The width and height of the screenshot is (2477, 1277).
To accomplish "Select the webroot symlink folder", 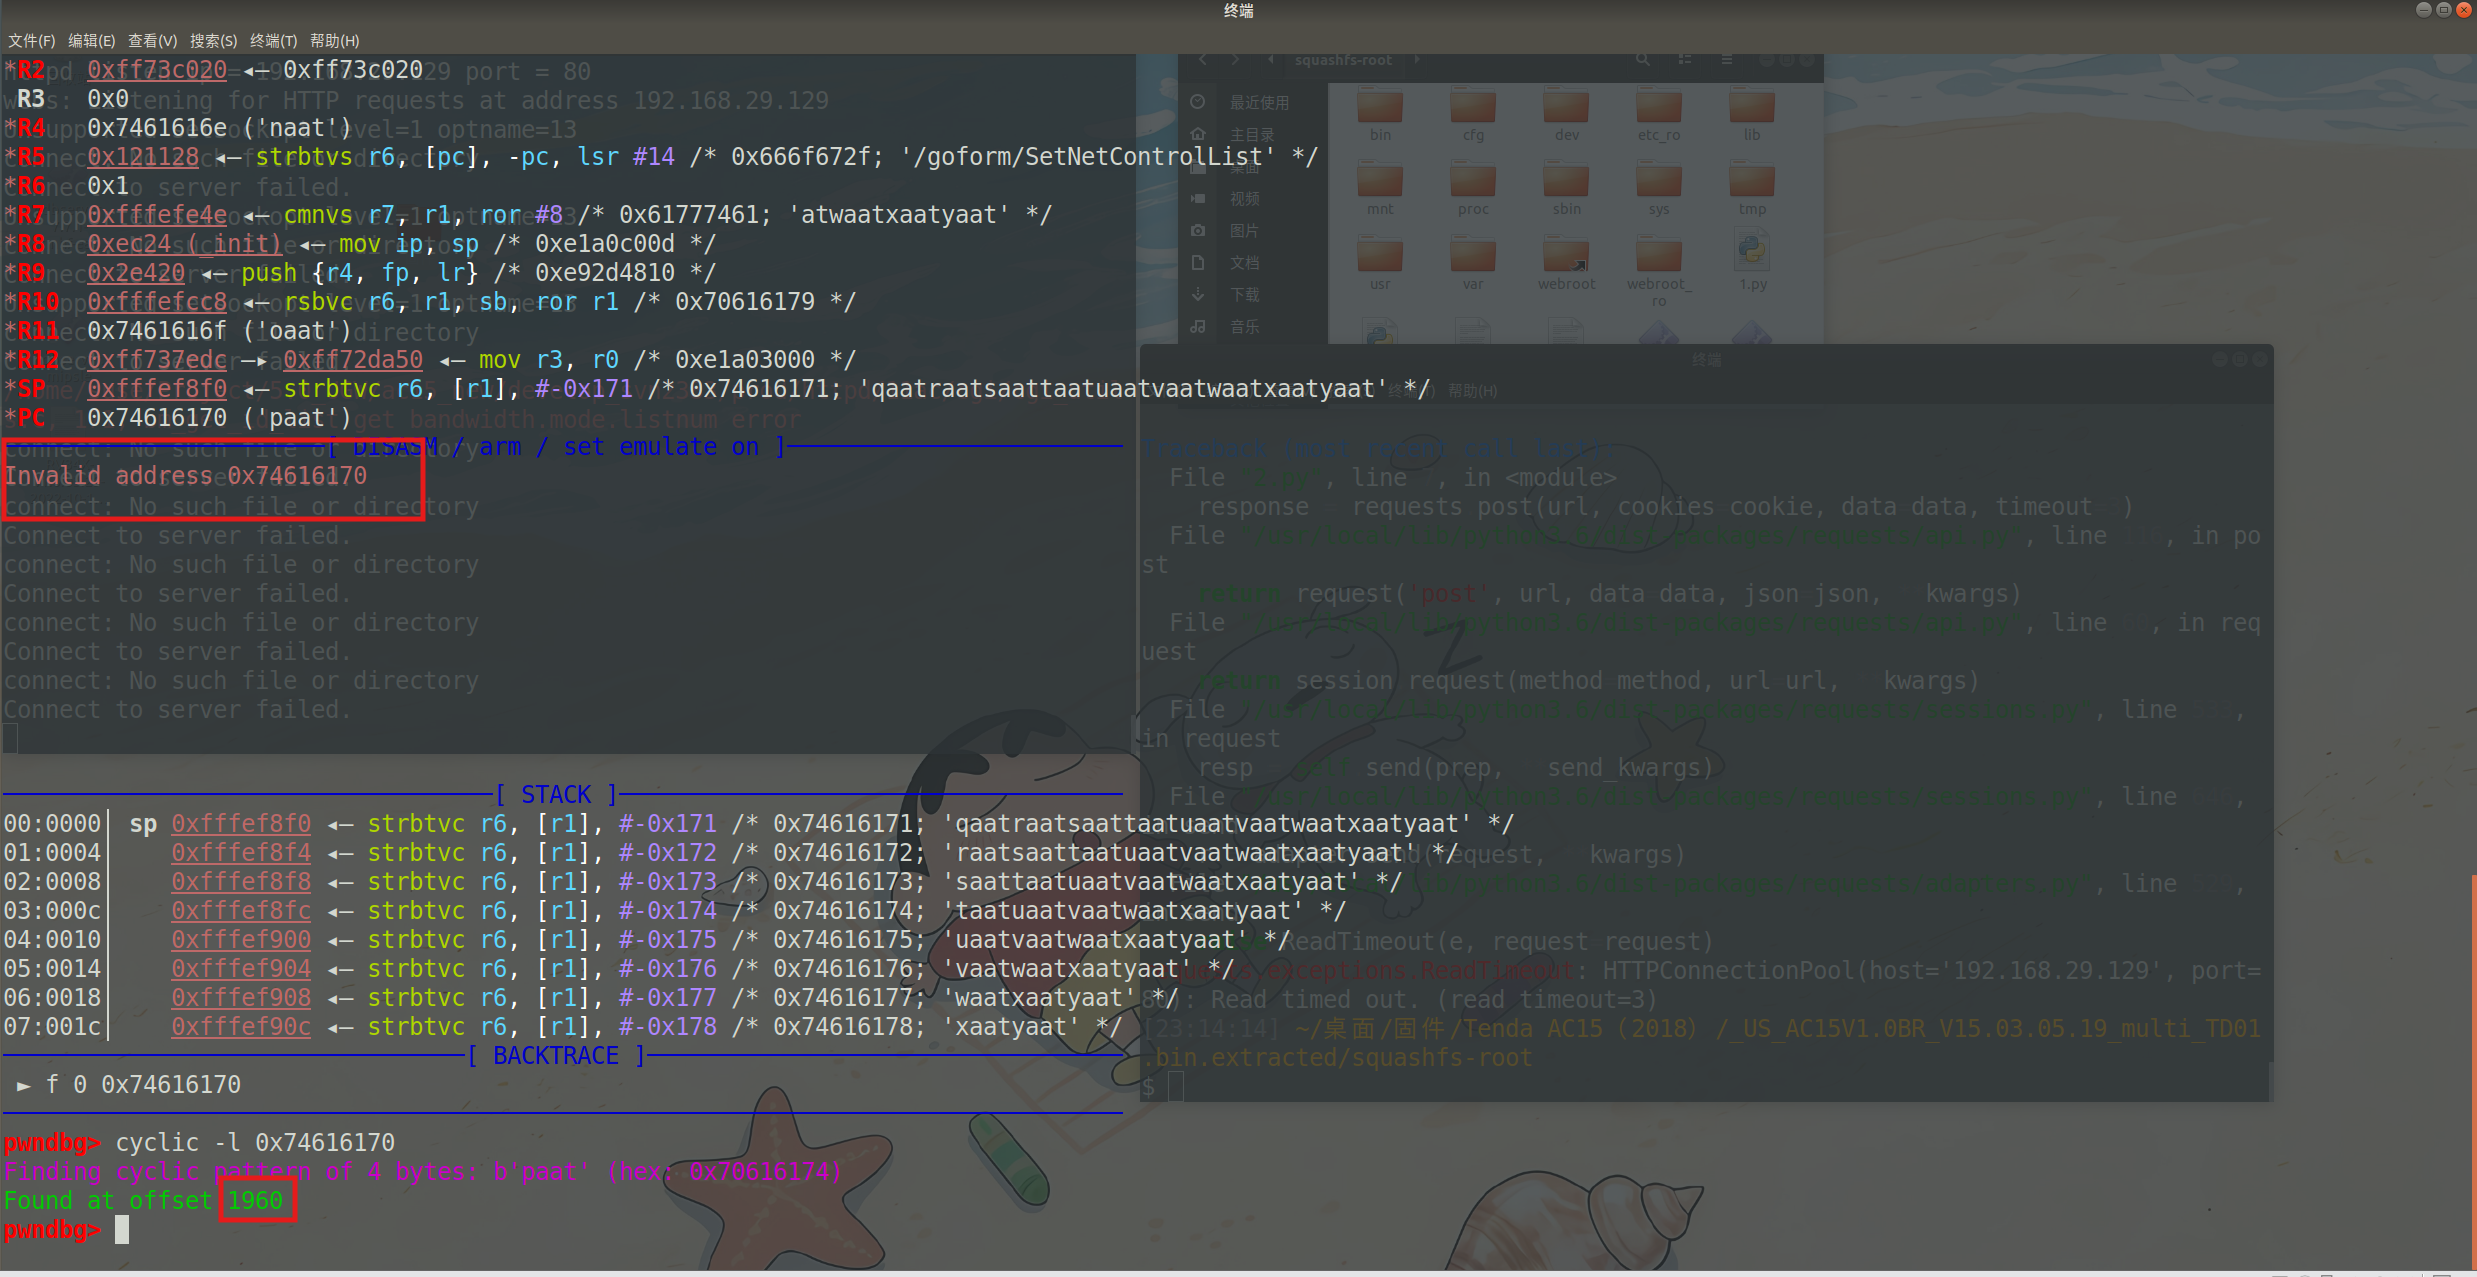I will pyautogui.click(x=1566, y=264).
